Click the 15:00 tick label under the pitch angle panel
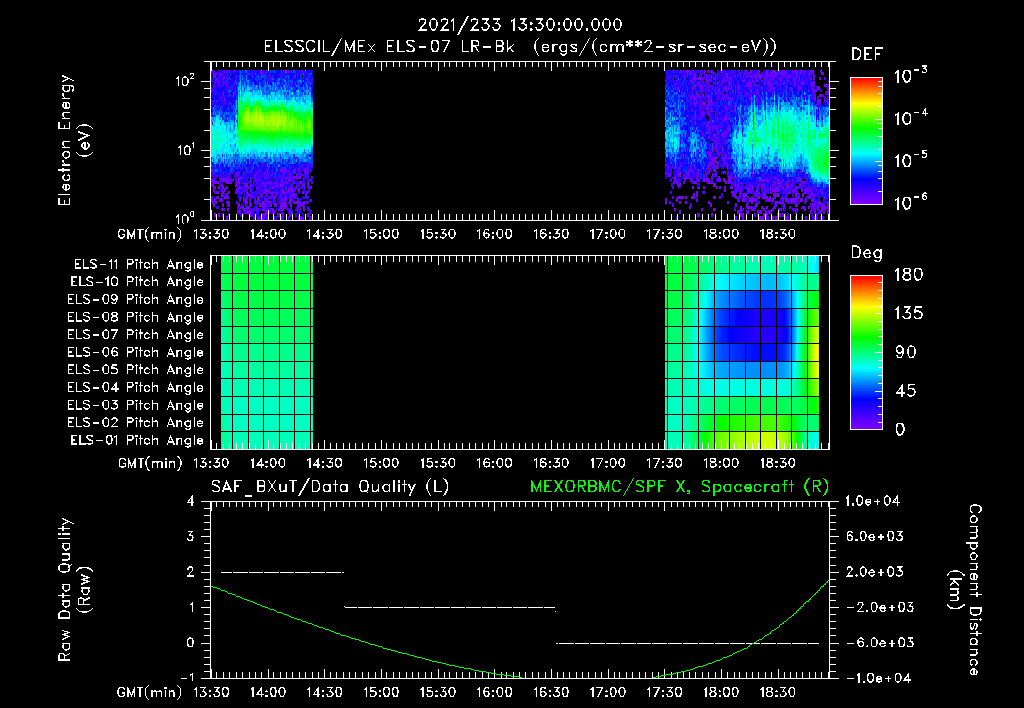This screenshot has width=1024, height=708. (x=381, y=463)
